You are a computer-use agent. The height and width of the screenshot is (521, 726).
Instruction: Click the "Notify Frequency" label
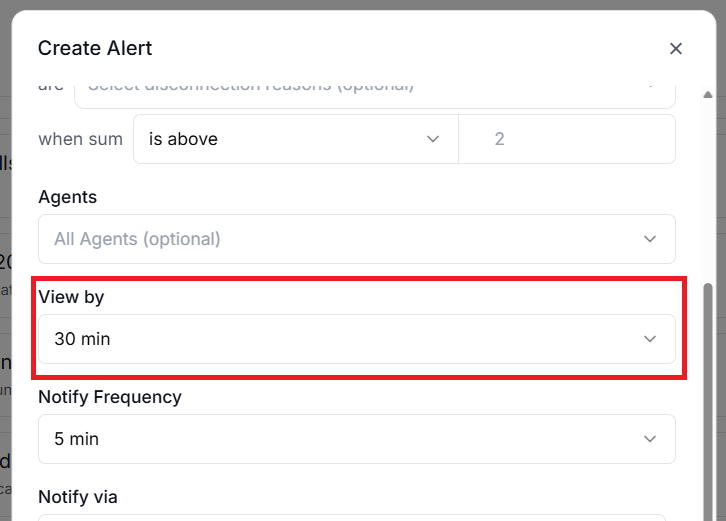pos(110,397)
